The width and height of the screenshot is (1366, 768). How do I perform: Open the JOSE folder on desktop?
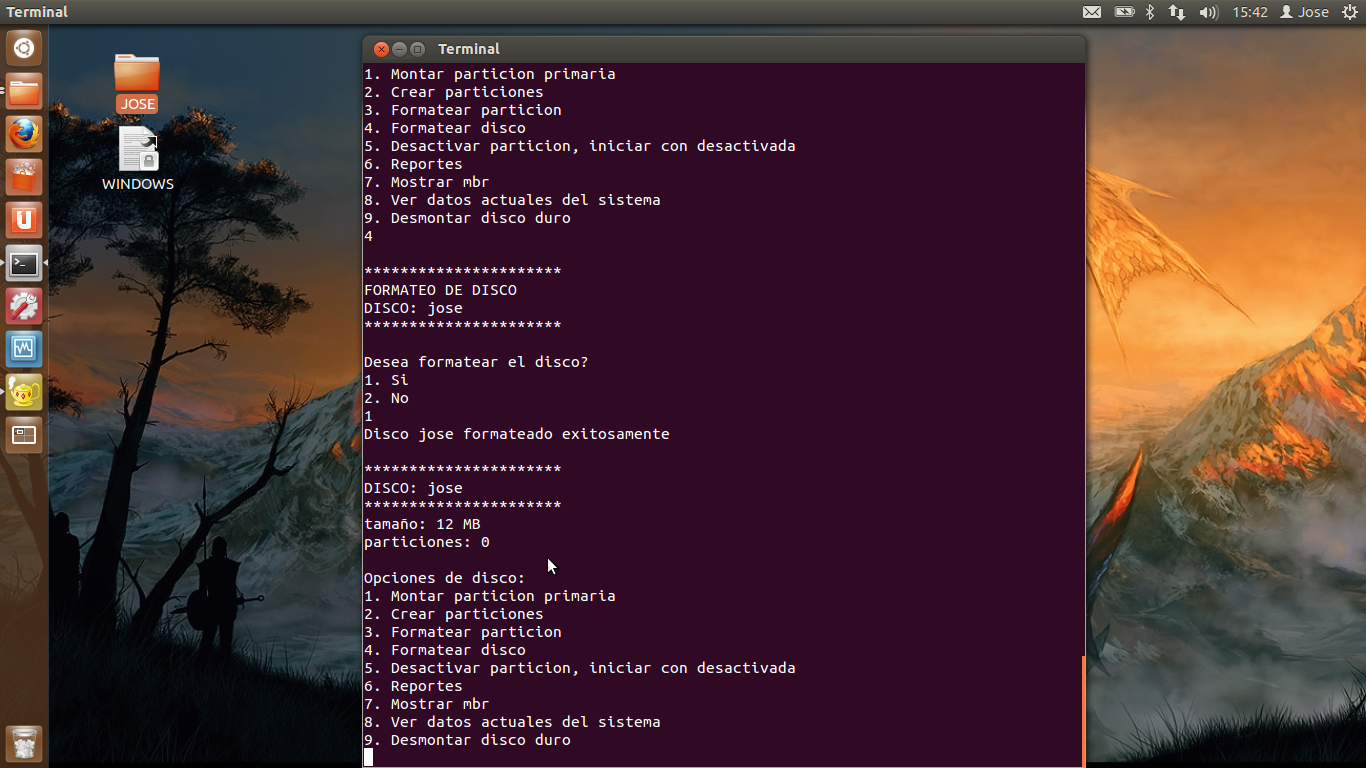(137, 82)
